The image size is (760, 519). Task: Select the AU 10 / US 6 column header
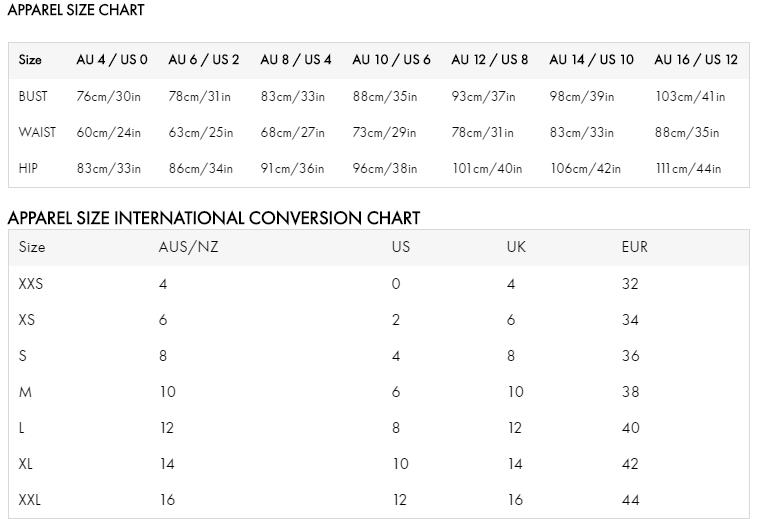point(392,60)
